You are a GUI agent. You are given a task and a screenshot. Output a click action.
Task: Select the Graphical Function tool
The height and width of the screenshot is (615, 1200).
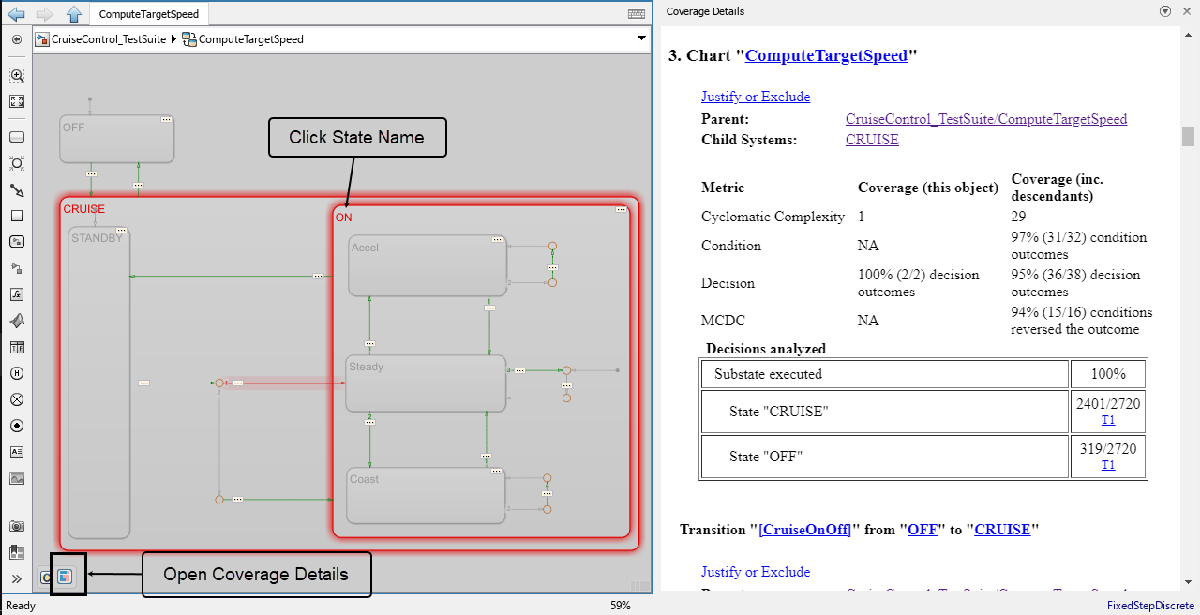tap(17, 268)
